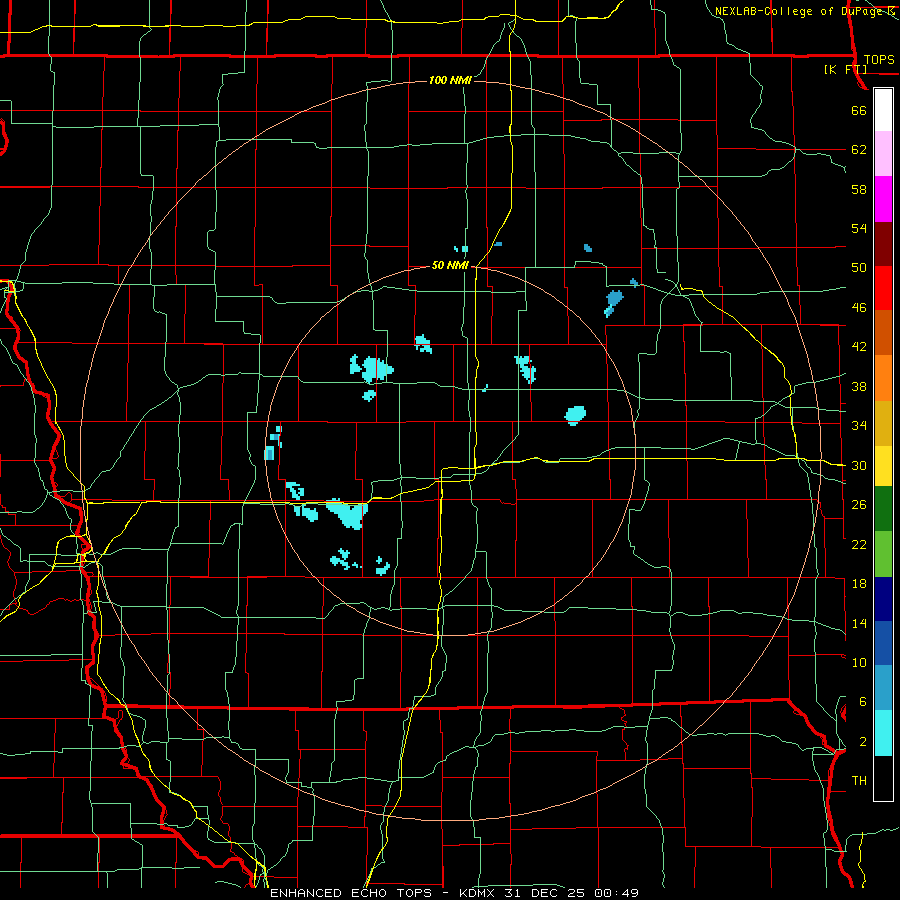Click the '54' legend value
This screenshot has height=900, width=900.
coord(859,228)
